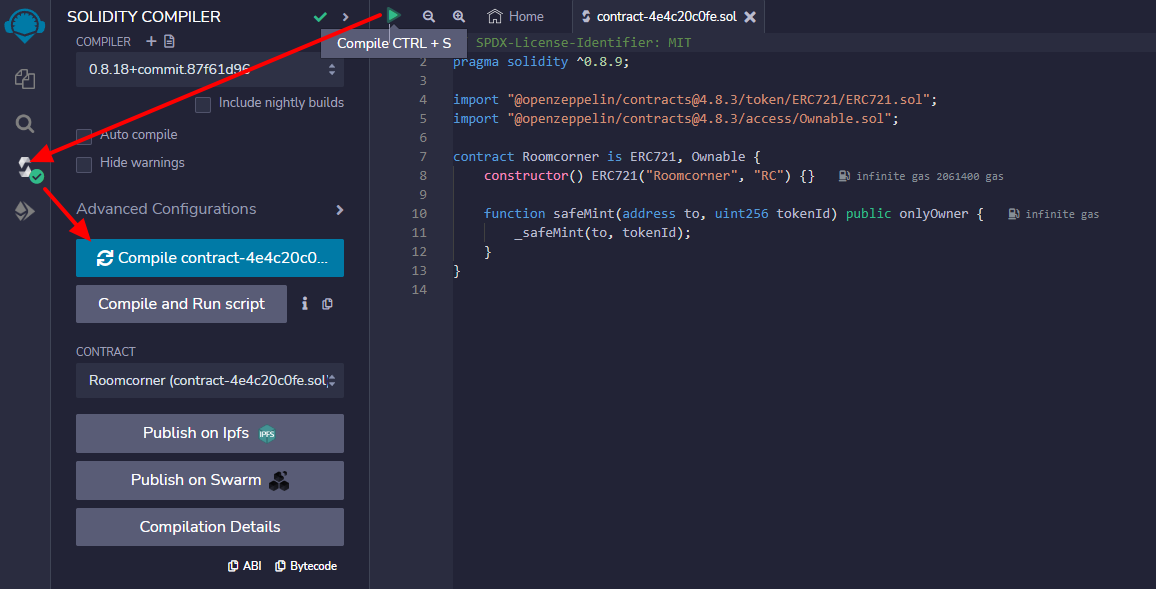Click the SOLIDITY COMPILER panel title
This screenshot has width=1156, height=589.
tap(144, 16)
